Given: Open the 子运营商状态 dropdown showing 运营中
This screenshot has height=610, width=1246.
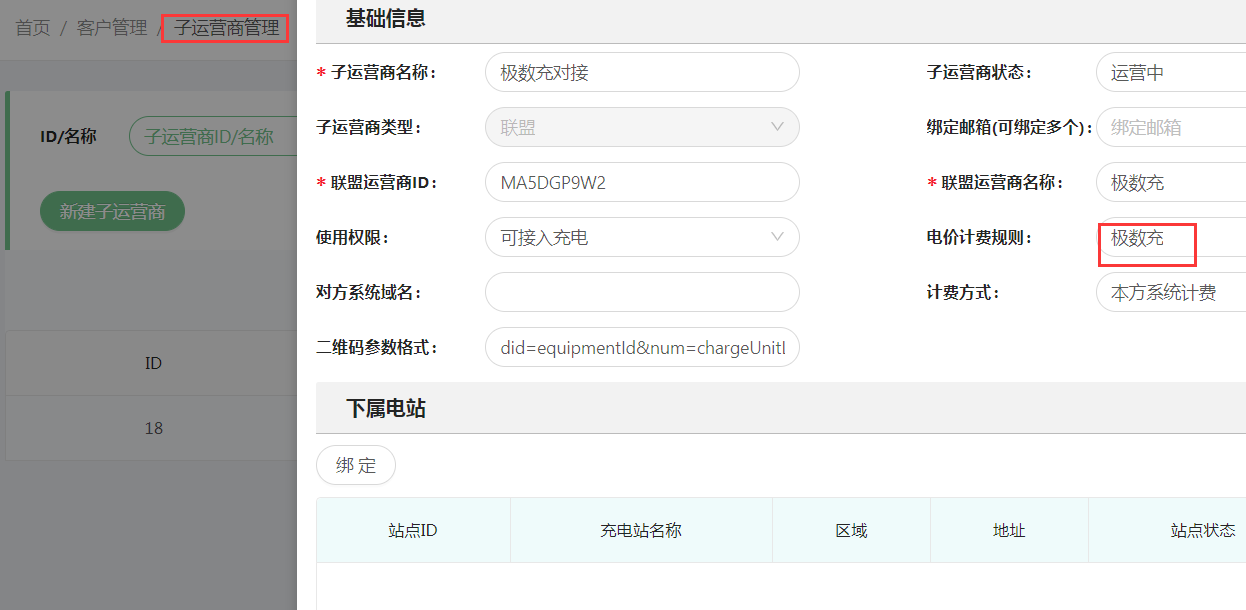Looking at the screenshot, I should [1170, 73].
